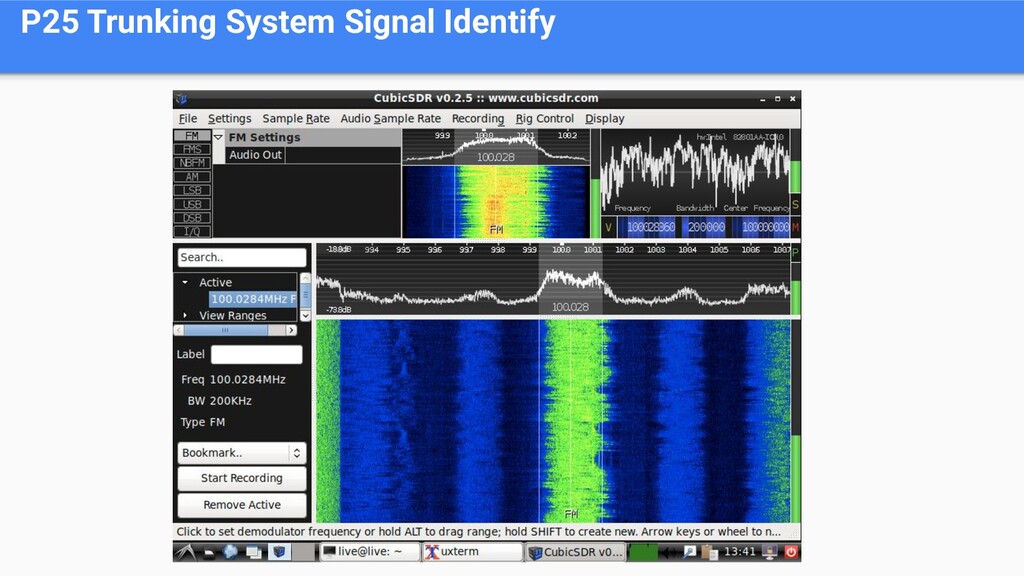Click the taskbar green CPU monitor
The image size is (1024, 576).
click(x=643, y=552)
